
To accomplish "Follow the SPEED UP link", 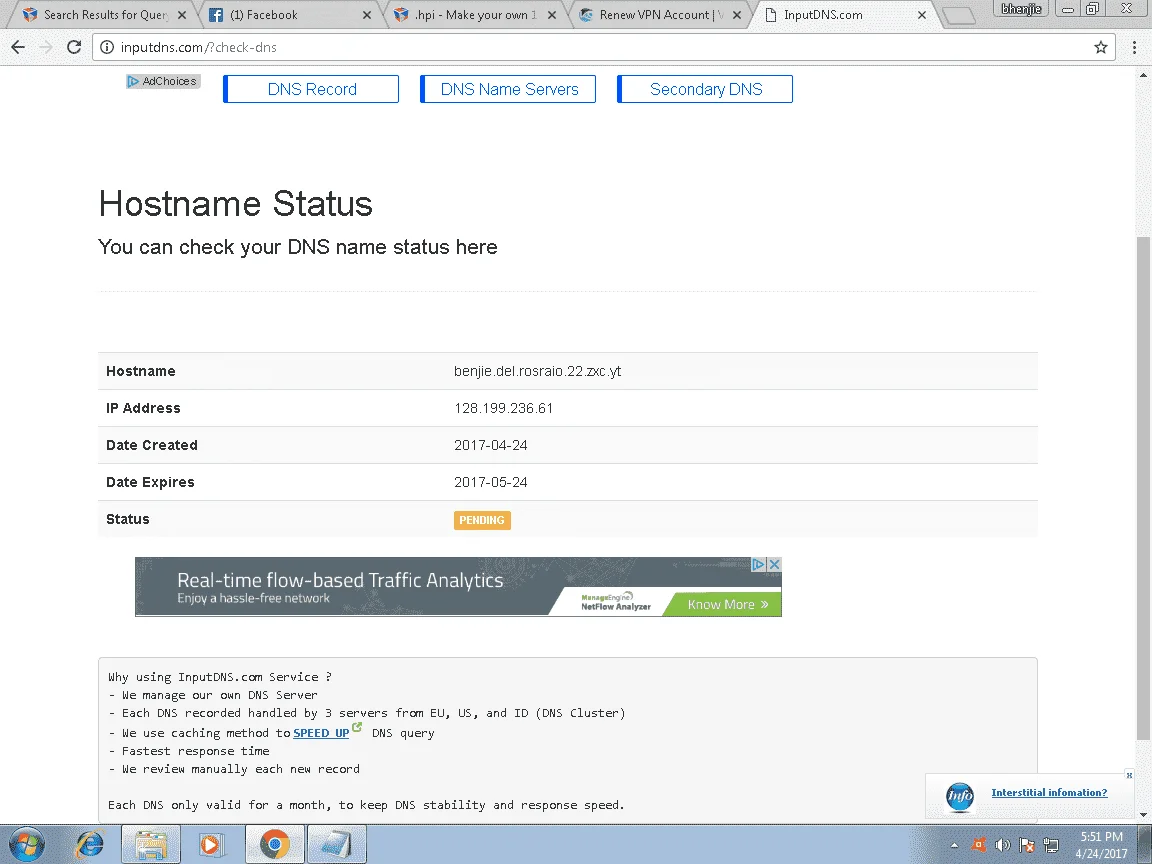I will [321, 732].
